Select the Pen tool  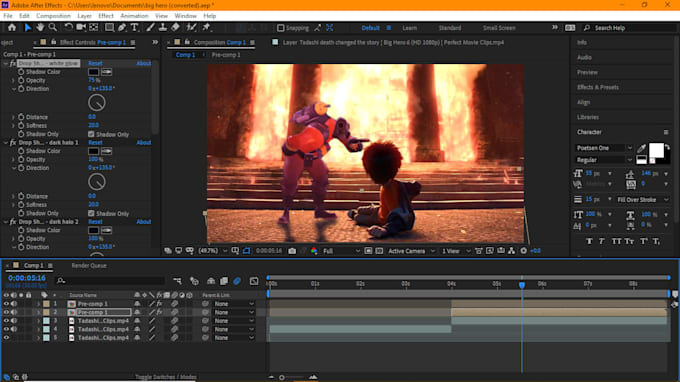click(x=122, y=28)
